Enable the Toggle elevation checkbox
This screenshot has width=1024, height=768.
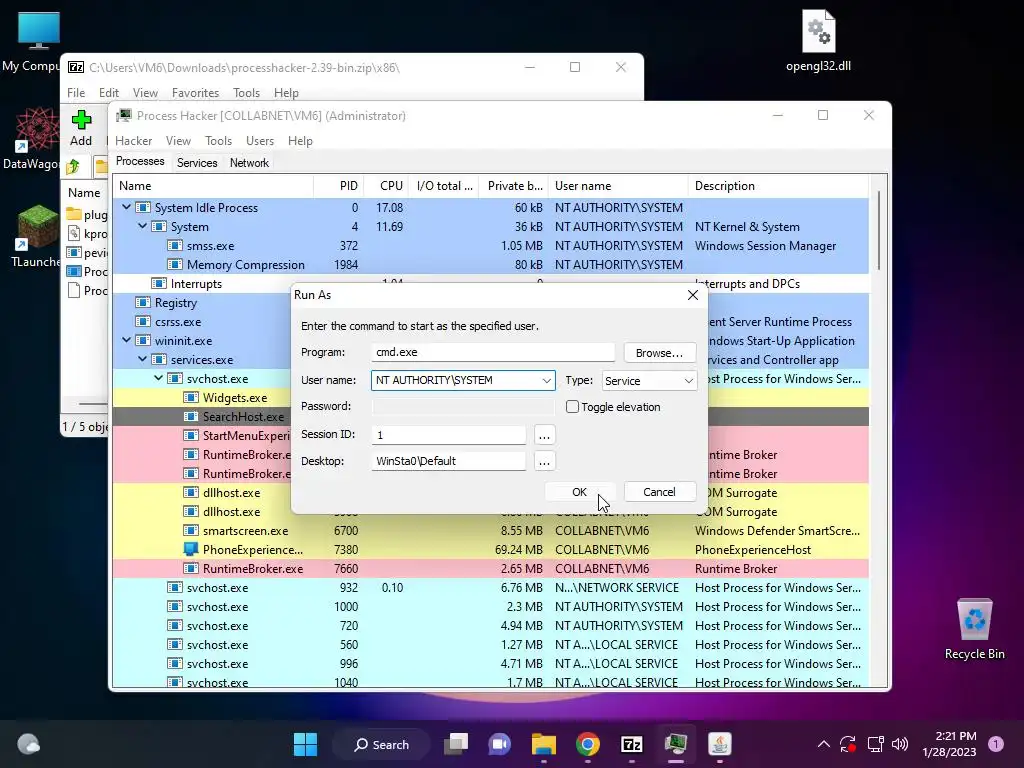click(x=572, y=406)
